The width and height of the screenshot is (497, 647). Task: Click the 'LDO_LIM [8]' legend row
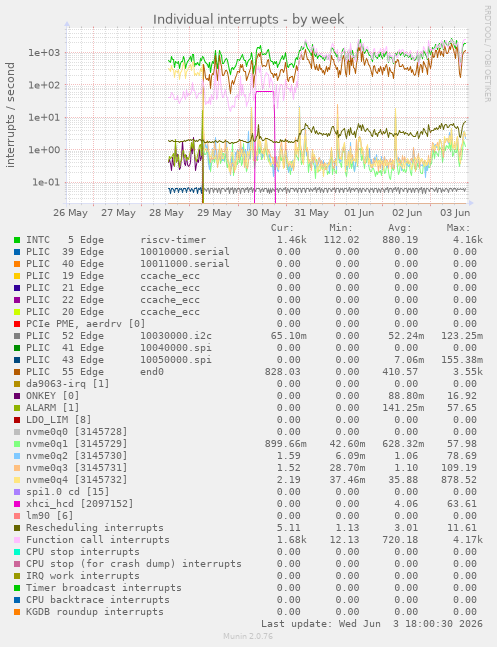(x=59, y=420)
